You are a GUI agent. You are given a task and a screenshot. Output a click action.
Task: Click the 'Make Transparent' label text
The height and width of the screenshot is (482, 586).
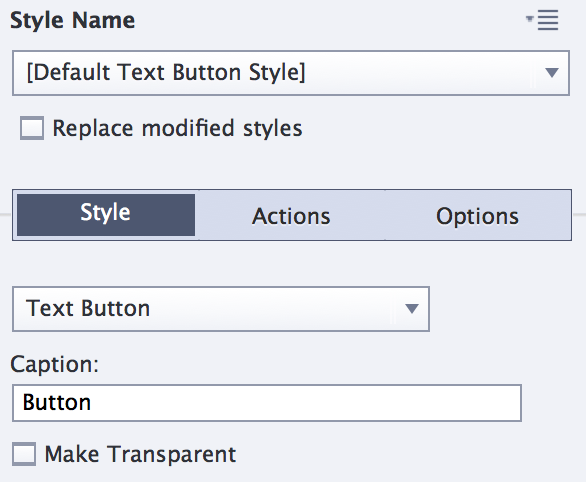[140, 454]
